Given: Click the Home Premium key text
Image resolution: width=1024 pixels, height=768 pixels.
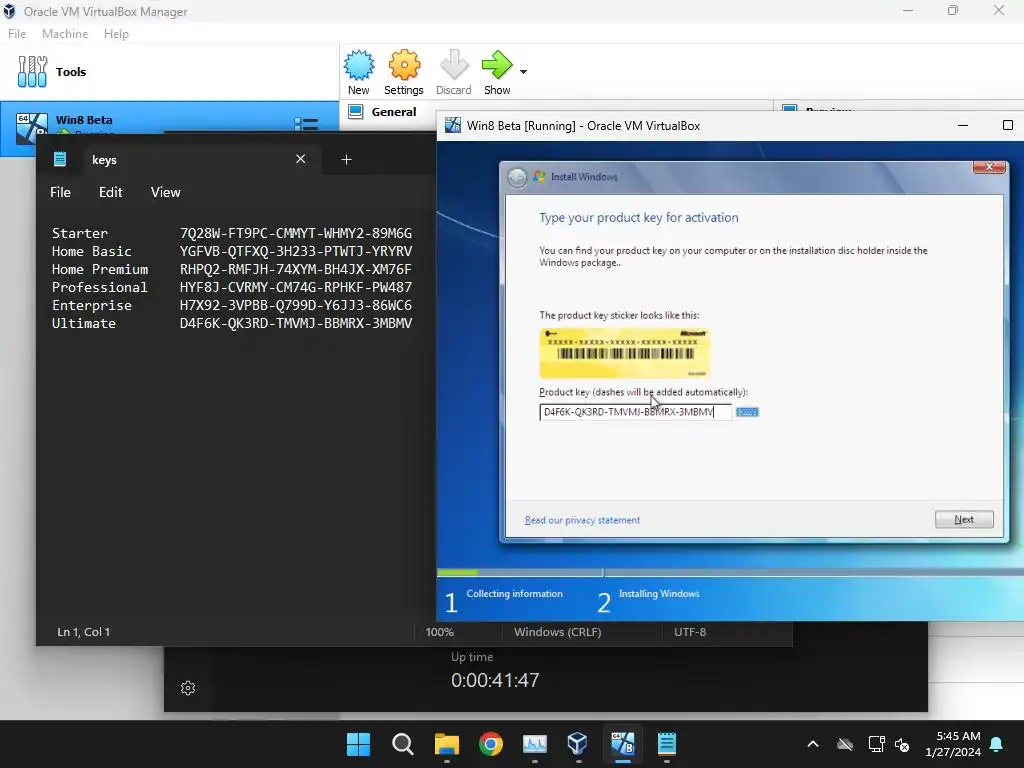Looking at the screenshot, I should pyautogui.click(x=296, y=269).
